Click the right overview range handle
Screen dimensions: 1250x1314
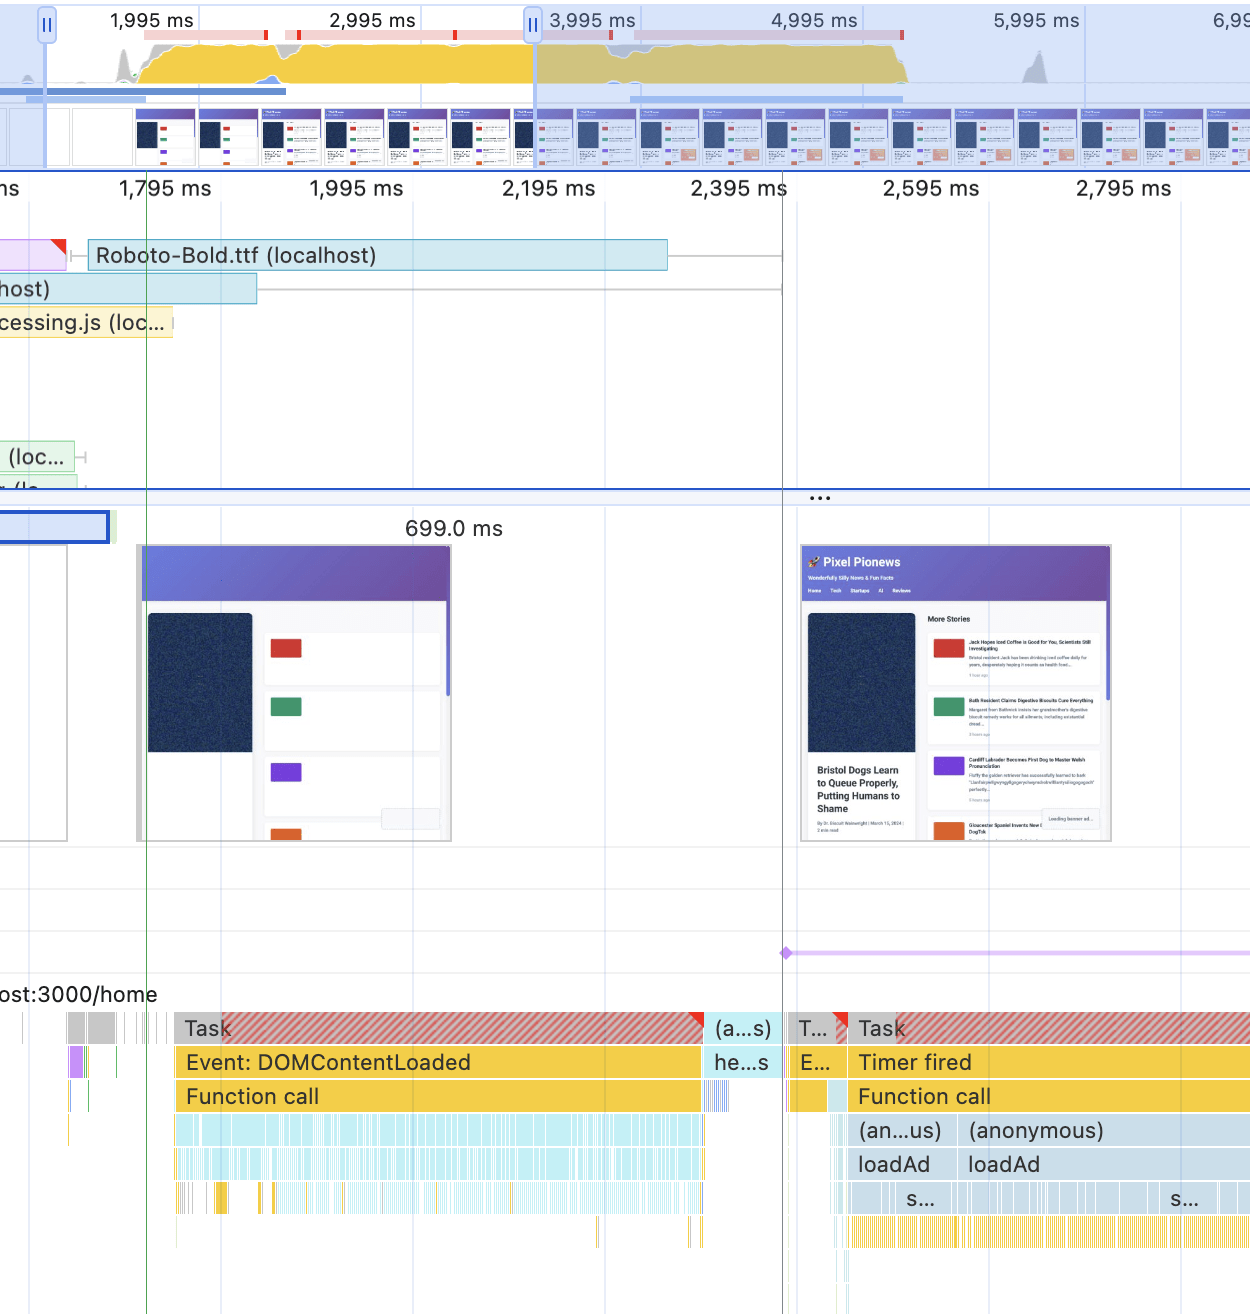pyautogui.click(x=533, y=25)
